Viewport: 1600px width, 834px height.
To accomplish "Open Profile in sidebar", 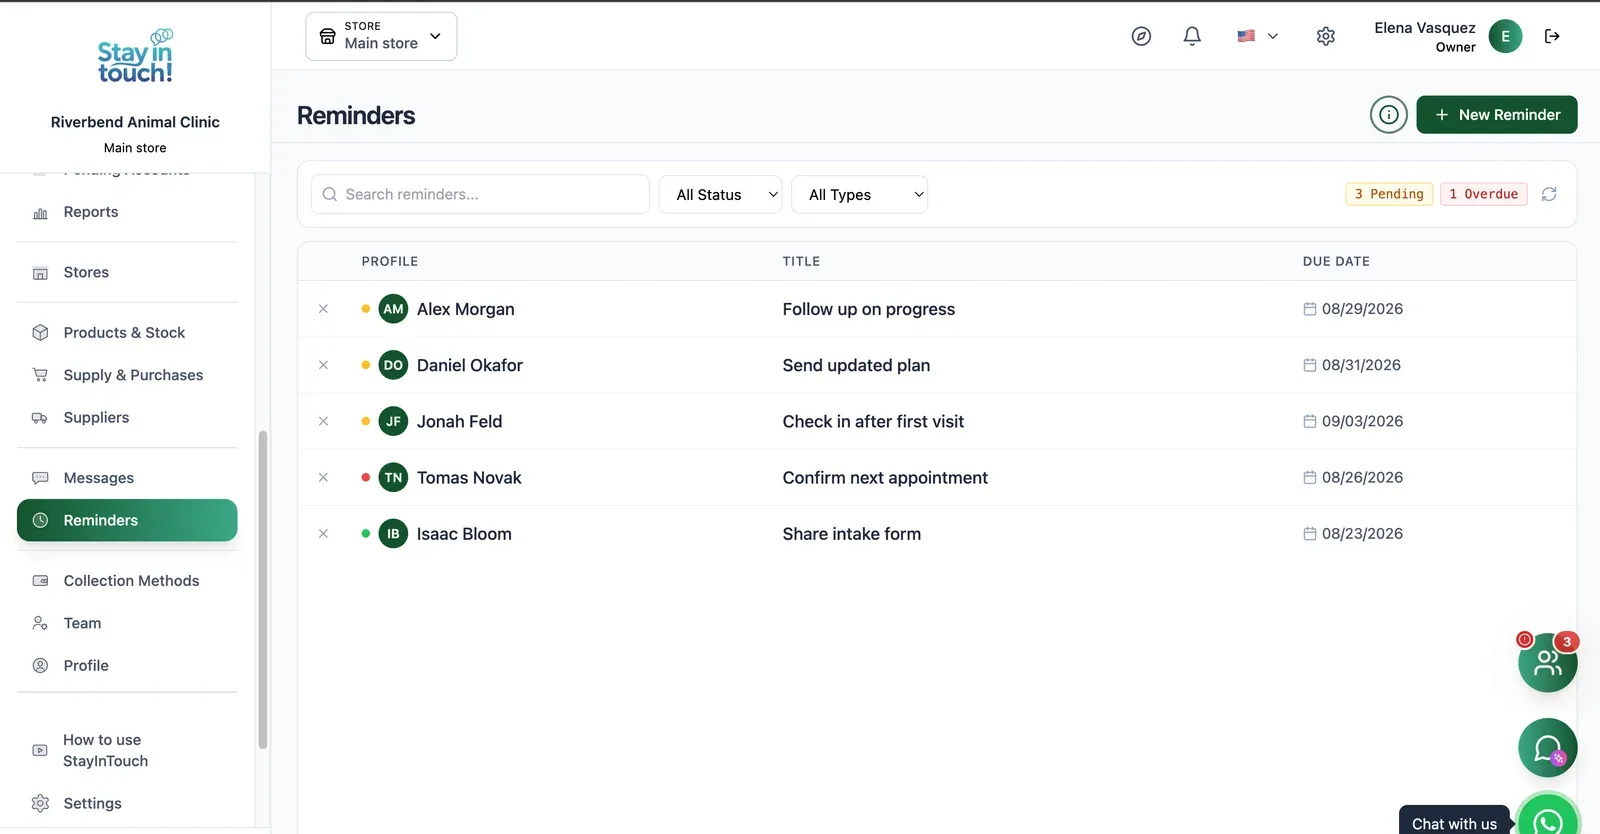I will click(127, 665).
